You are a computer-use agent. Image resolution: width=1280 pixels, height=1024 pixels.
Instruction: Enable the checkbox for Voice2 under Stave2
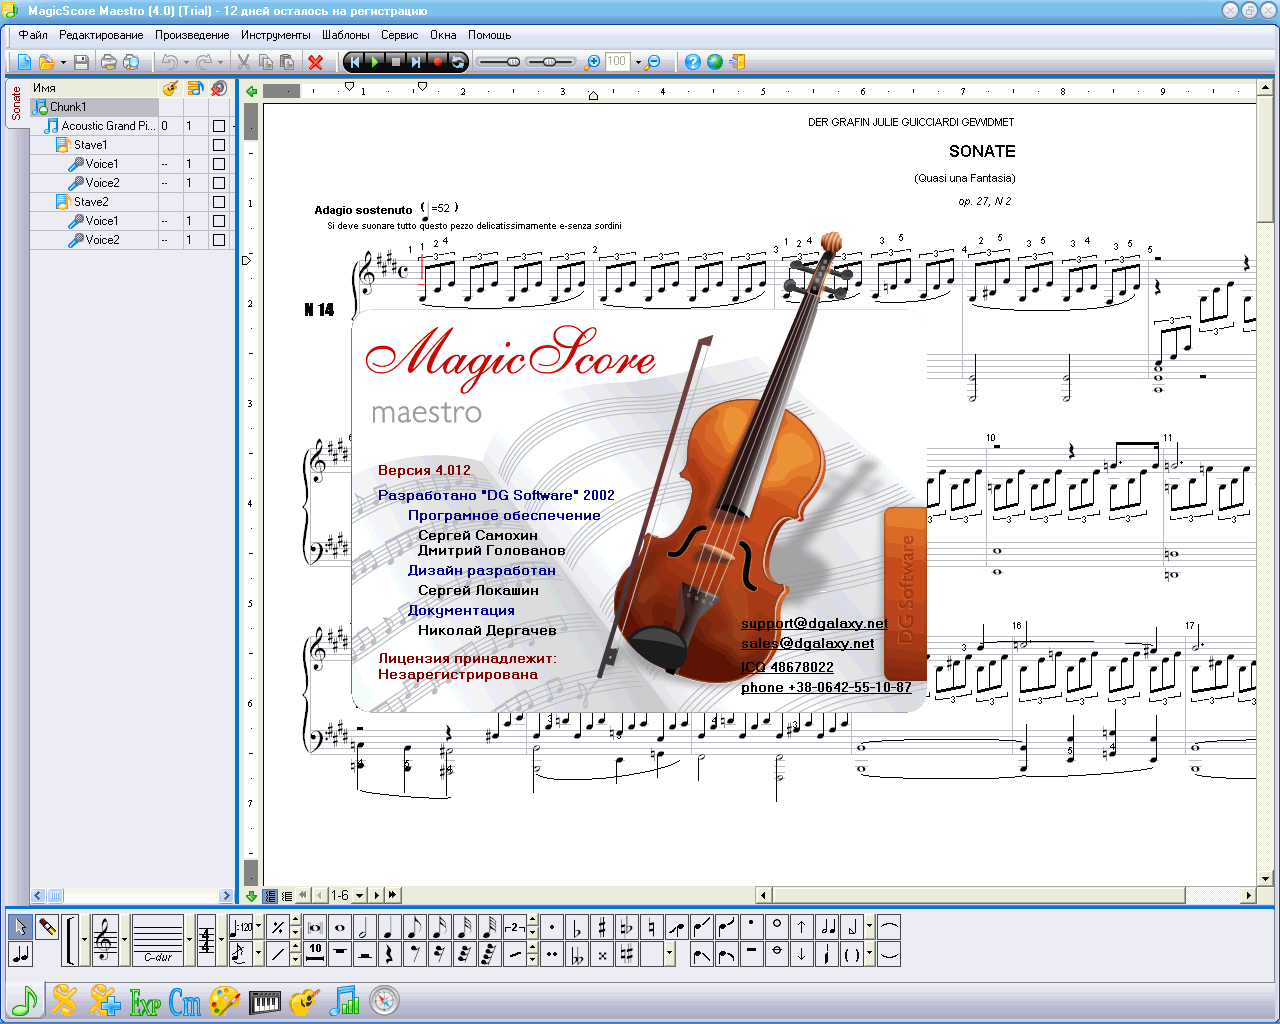[218, 239]
